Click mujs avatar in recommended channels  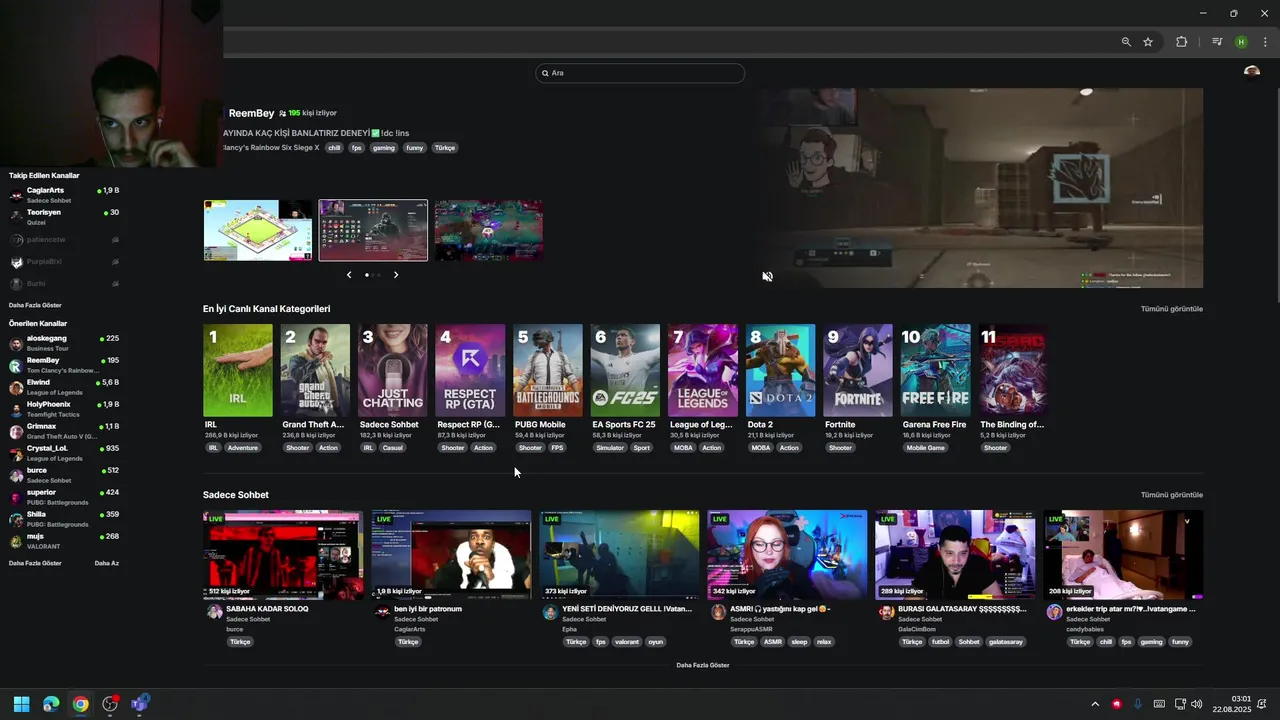click(16, 541)
